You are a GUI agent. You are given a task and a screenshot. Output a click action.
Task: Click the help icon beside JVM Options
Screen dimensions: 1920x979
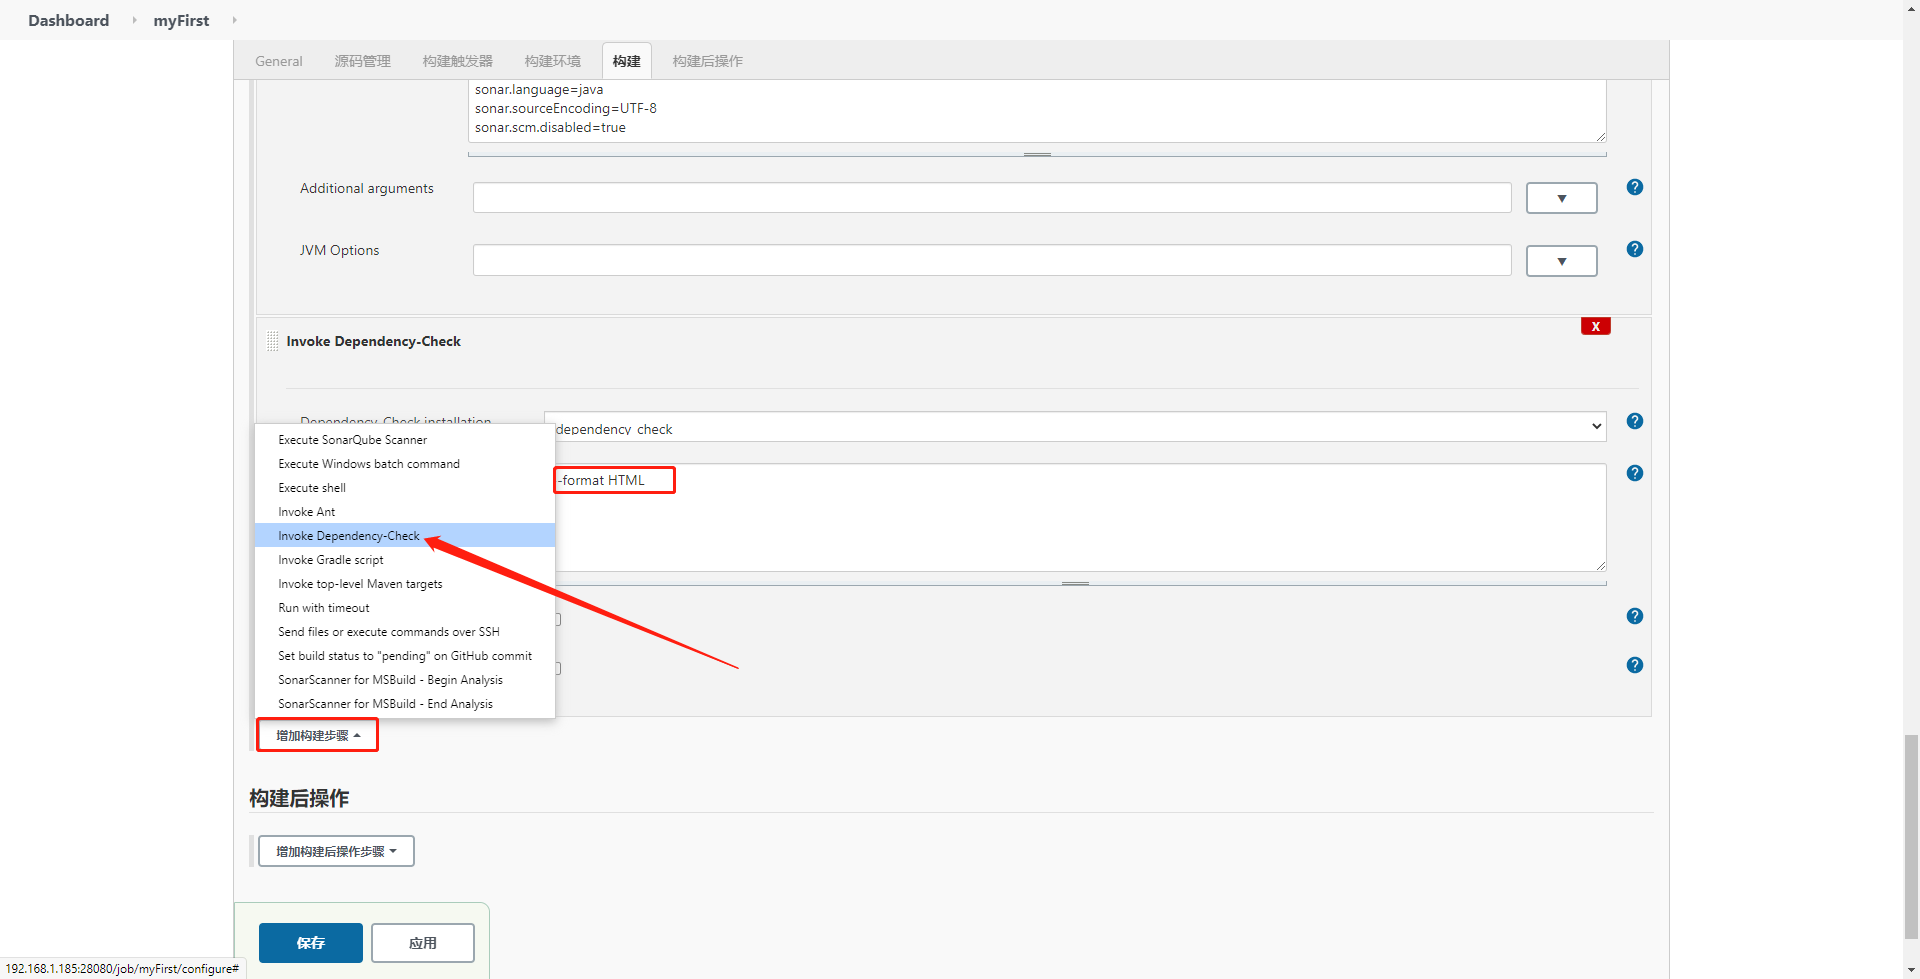click(x=1634, y=249)
